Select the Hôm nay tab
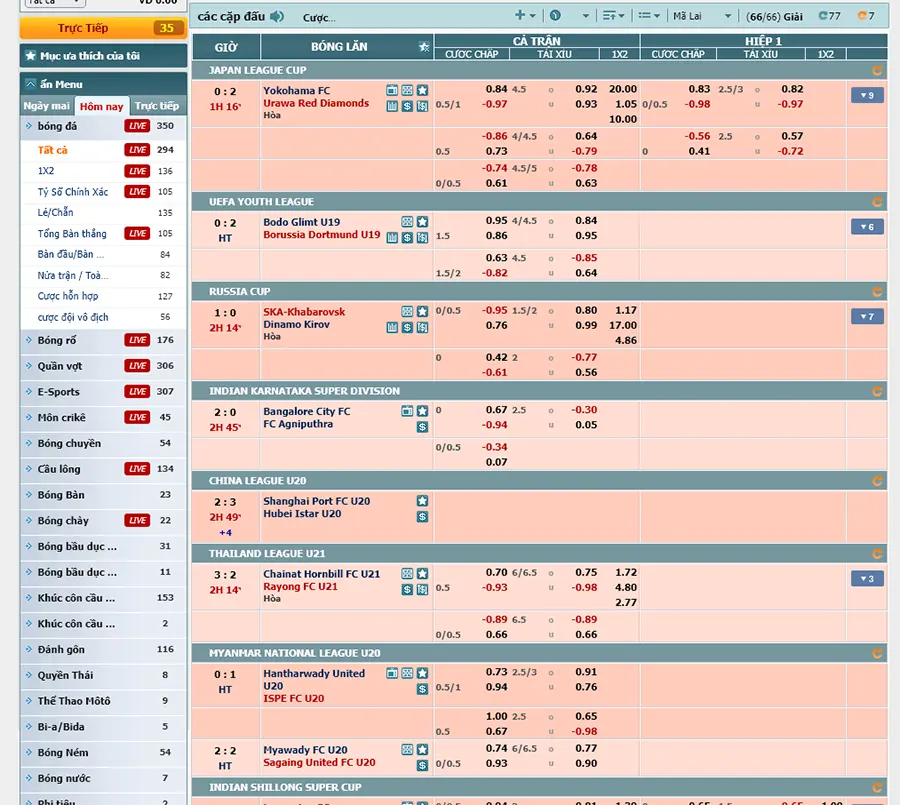 point(102,106)
